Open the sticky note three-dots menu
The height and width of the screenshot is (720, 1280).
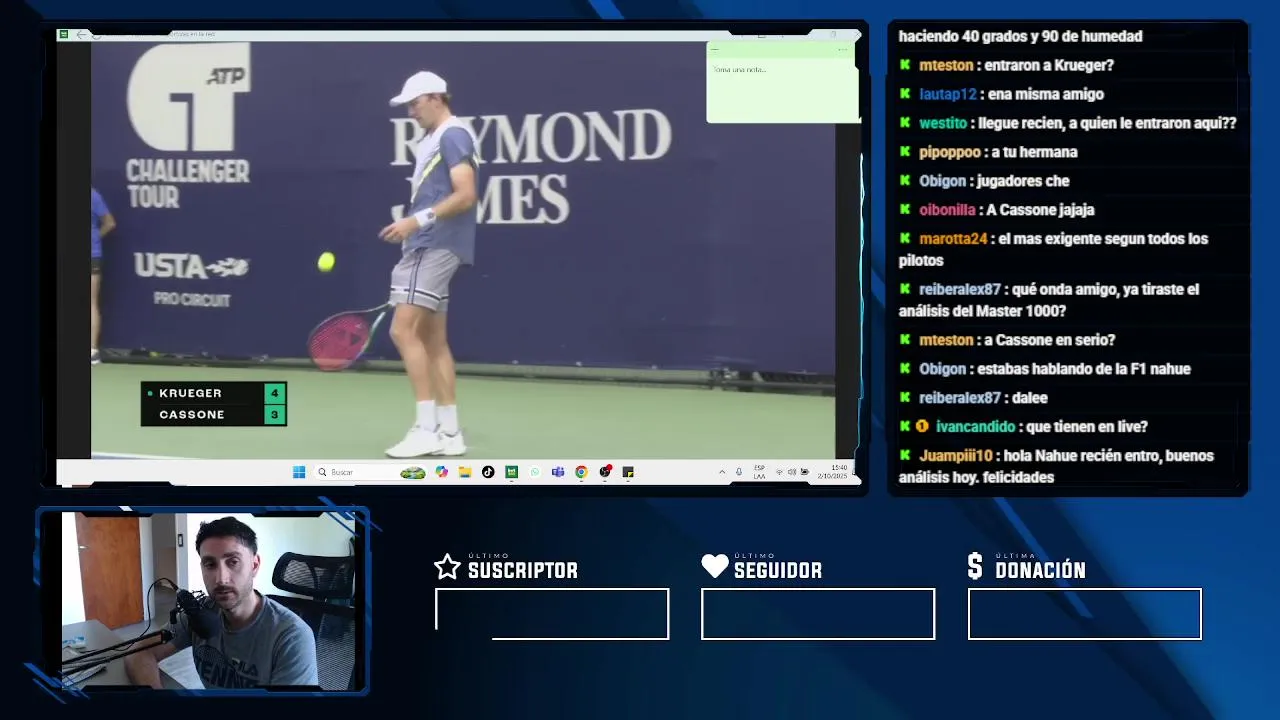coord(843,49)
